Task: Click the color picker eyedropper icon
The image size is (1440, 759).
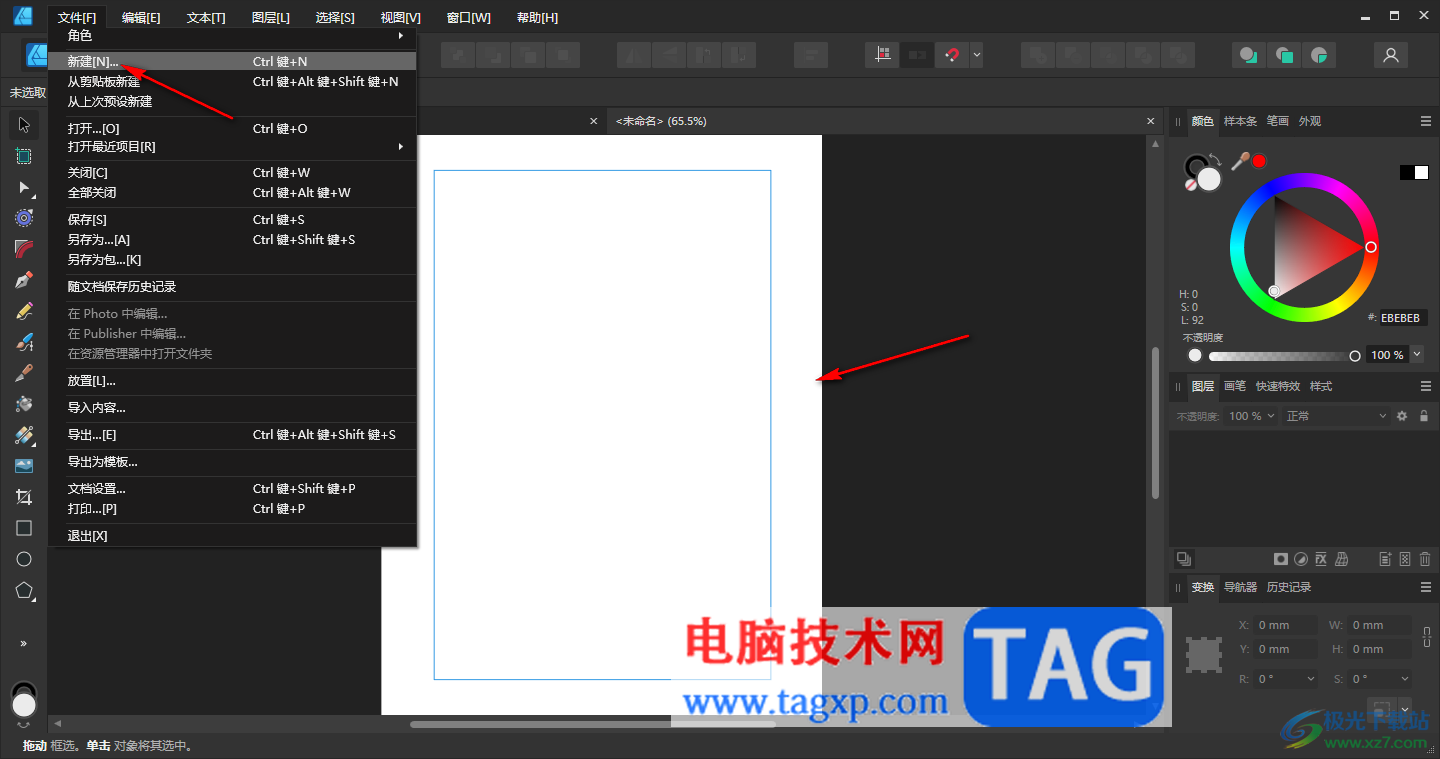Action: point(1240,161)
